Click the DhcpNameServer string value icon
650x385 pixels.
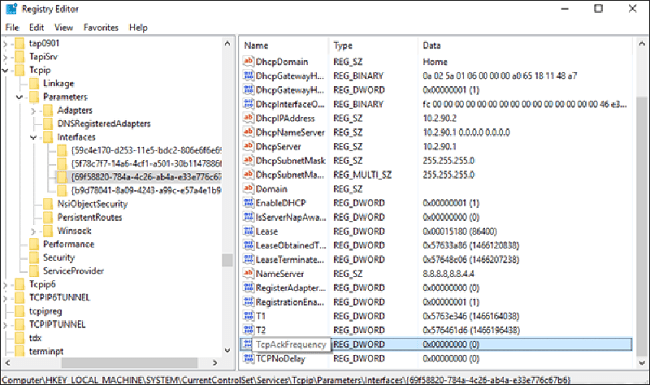pyautogui.click(x=248, y=132)
